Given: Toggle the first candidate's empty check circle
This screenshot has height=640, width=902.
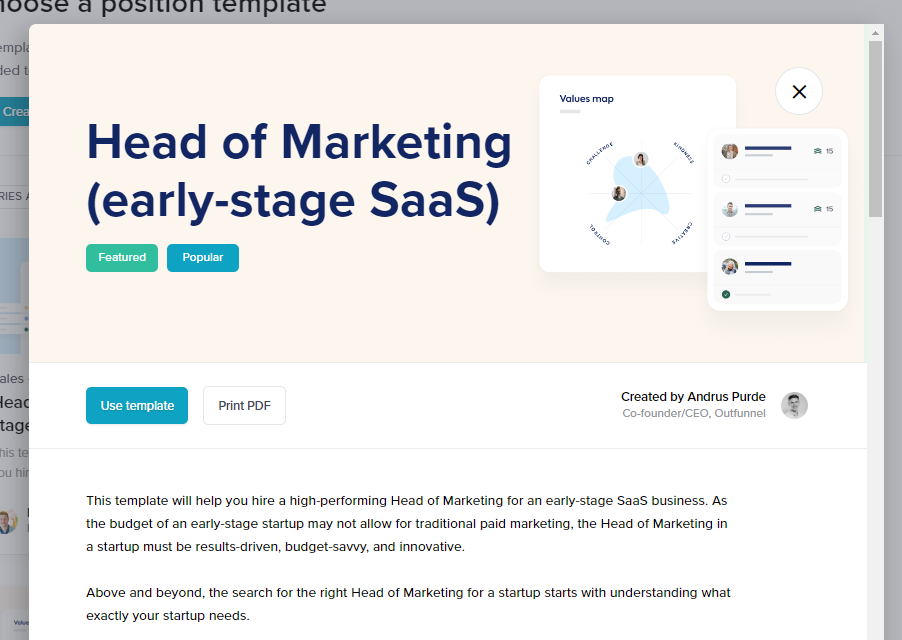Looking at the screenshot, I should tap(726, 179).
